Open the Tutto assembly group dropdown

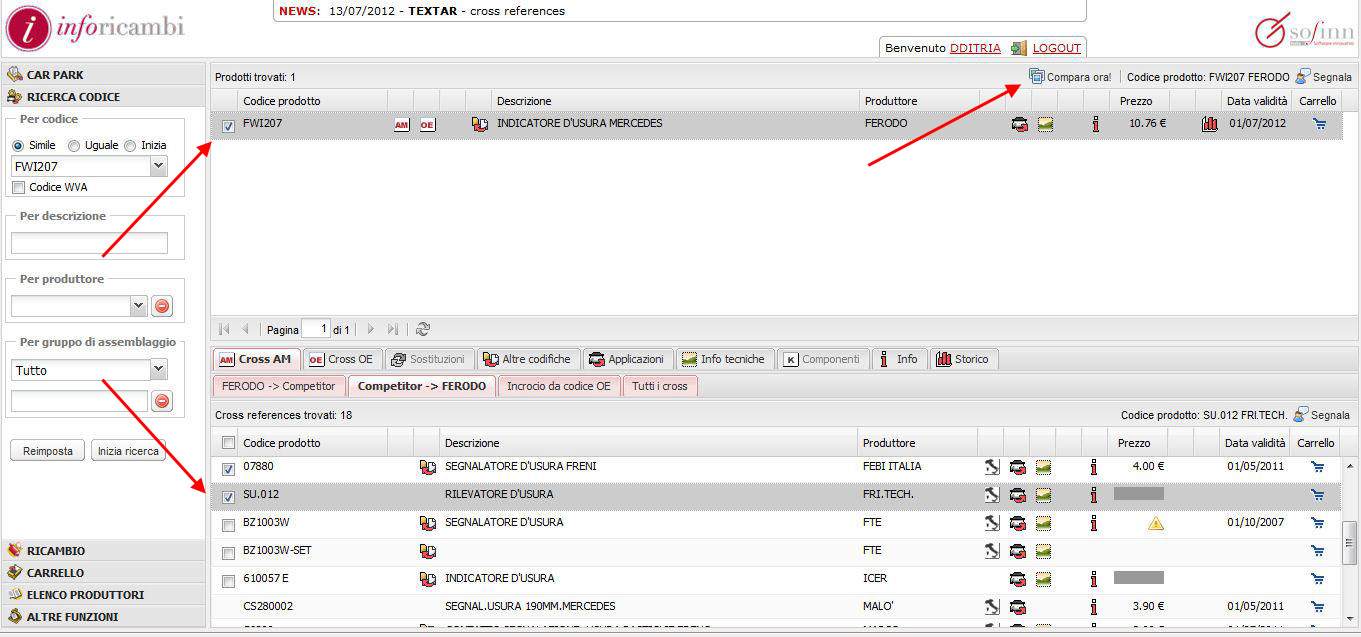click(x=158, y=370)
